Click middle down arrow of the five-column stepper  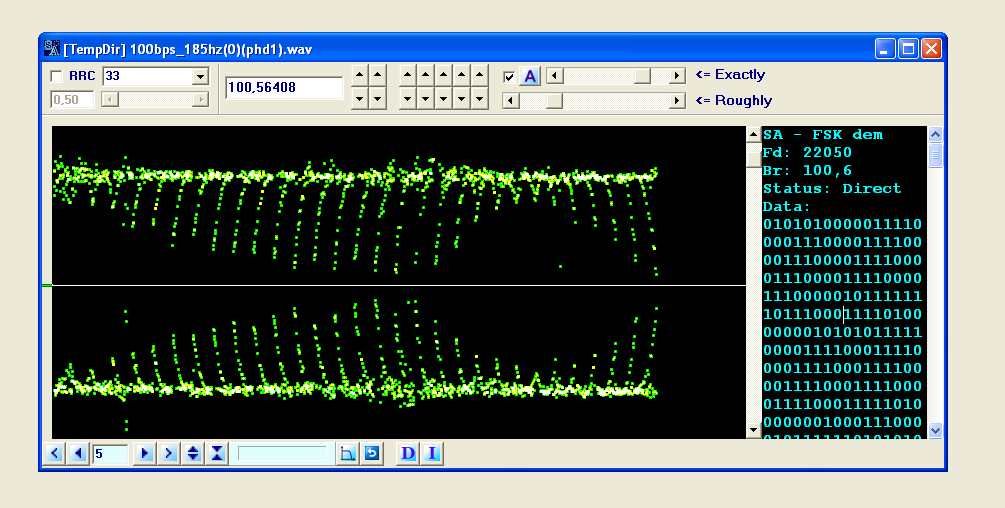tap(444, 99)
